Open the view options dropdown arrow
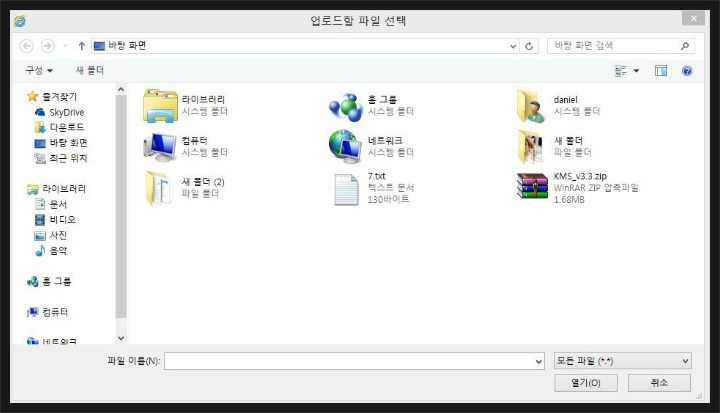 [636, 71]
